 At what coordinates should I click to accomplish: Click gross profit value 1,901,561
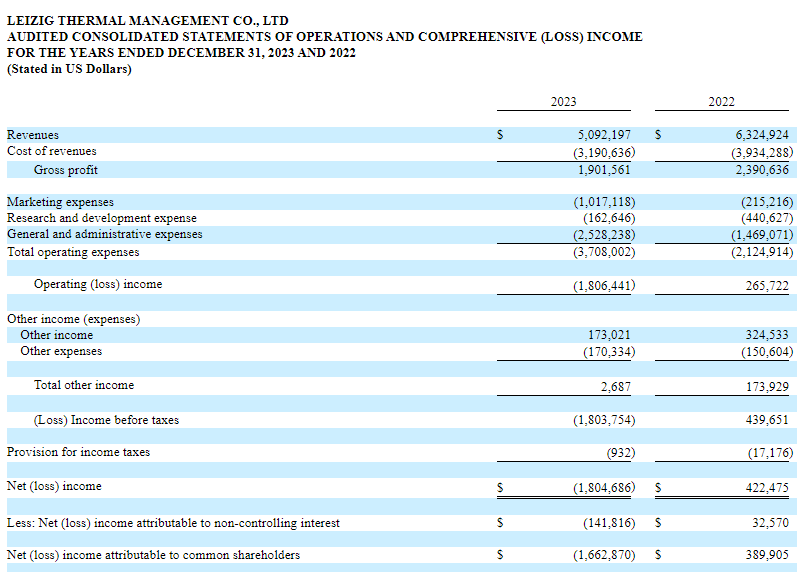pyautogui.click(x=604, y=170)
